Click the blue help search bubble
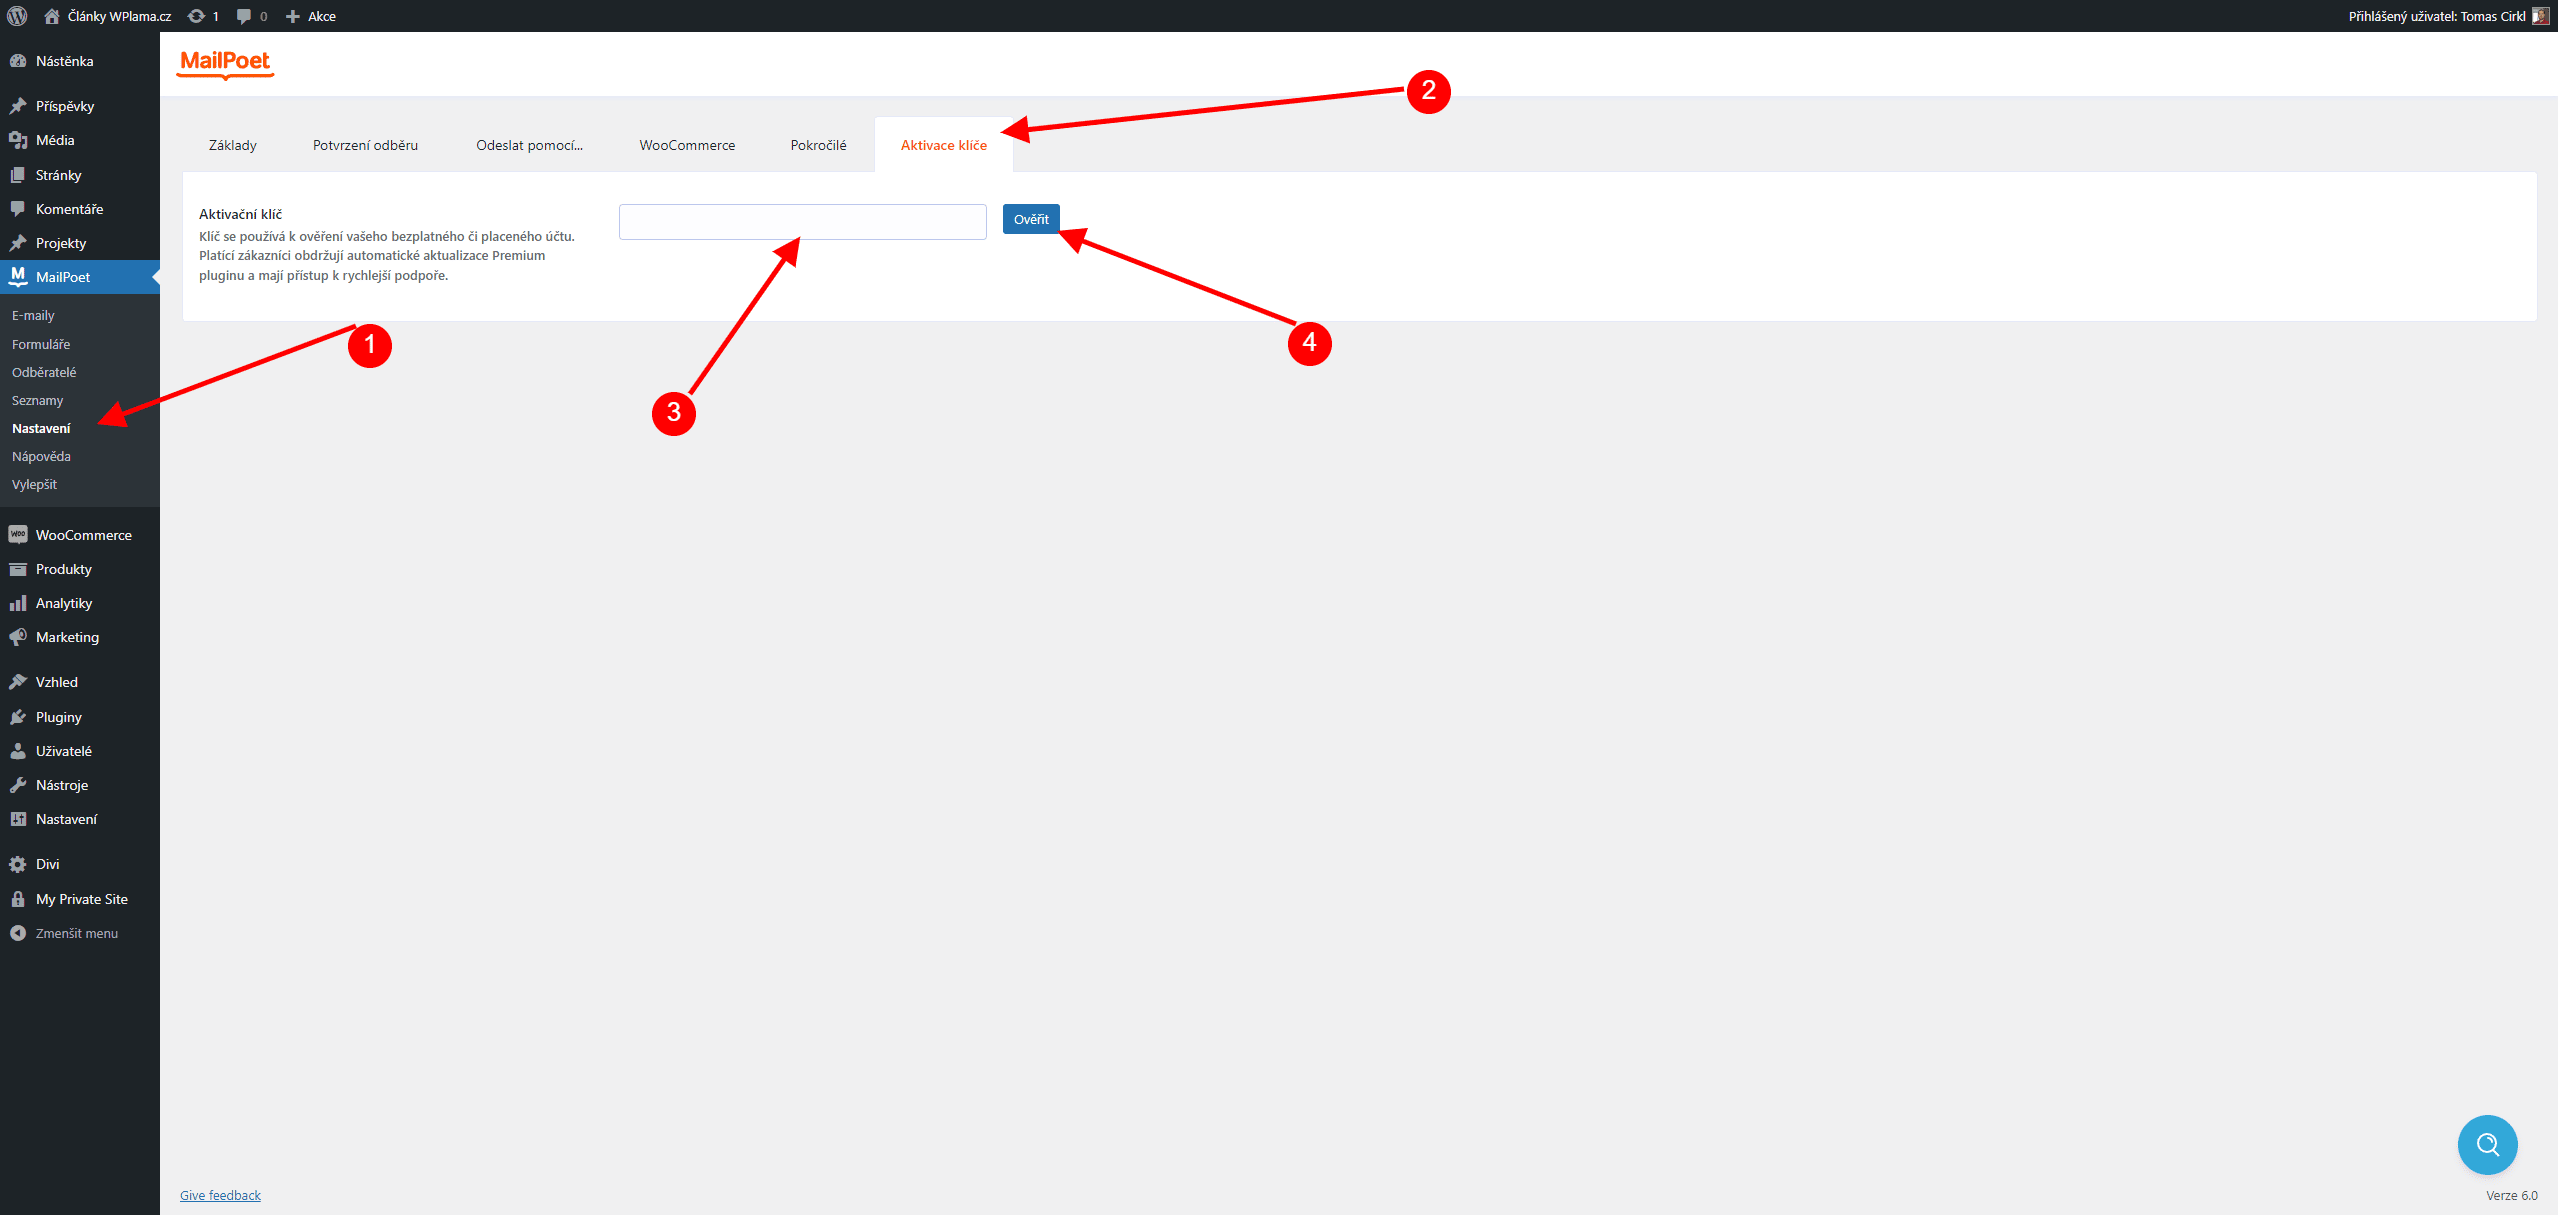The width and height of the screenshot is (2558, 1215). [x=2487, y=1144]
